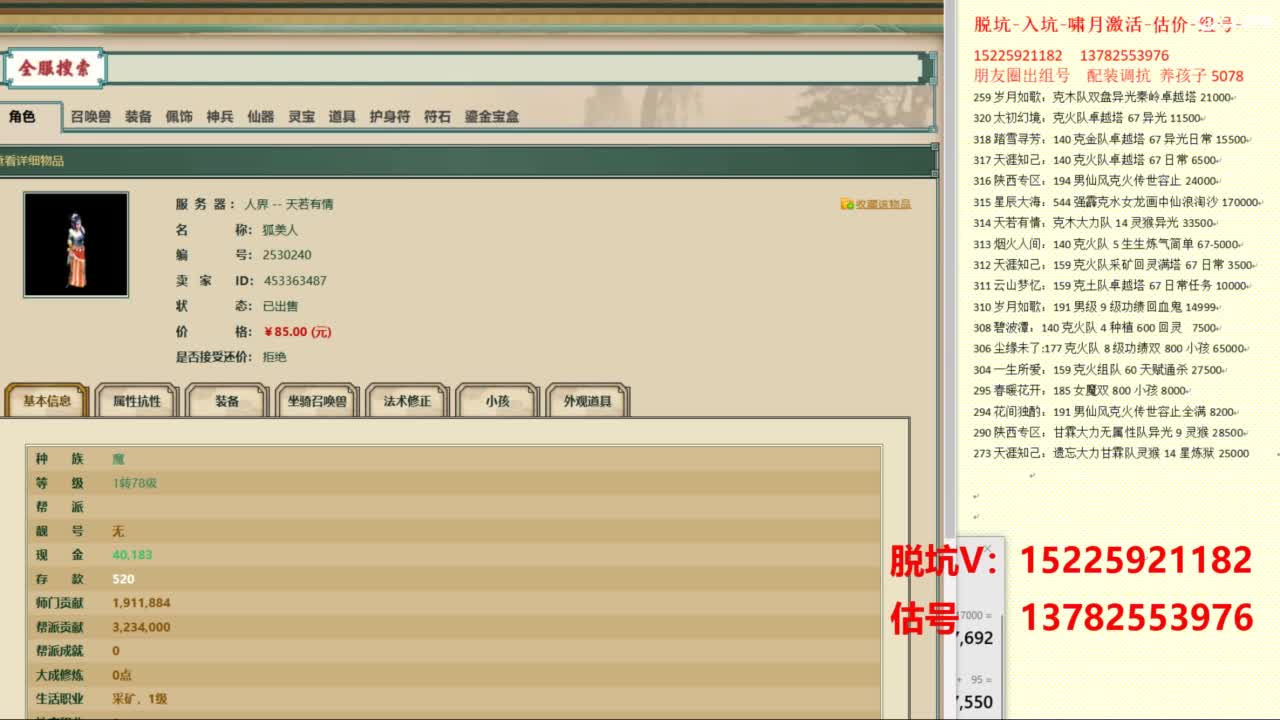Screen dimensions: 1280x720
Task: Click the 294 花间独酌 listing row
Action: point(1106,412)
